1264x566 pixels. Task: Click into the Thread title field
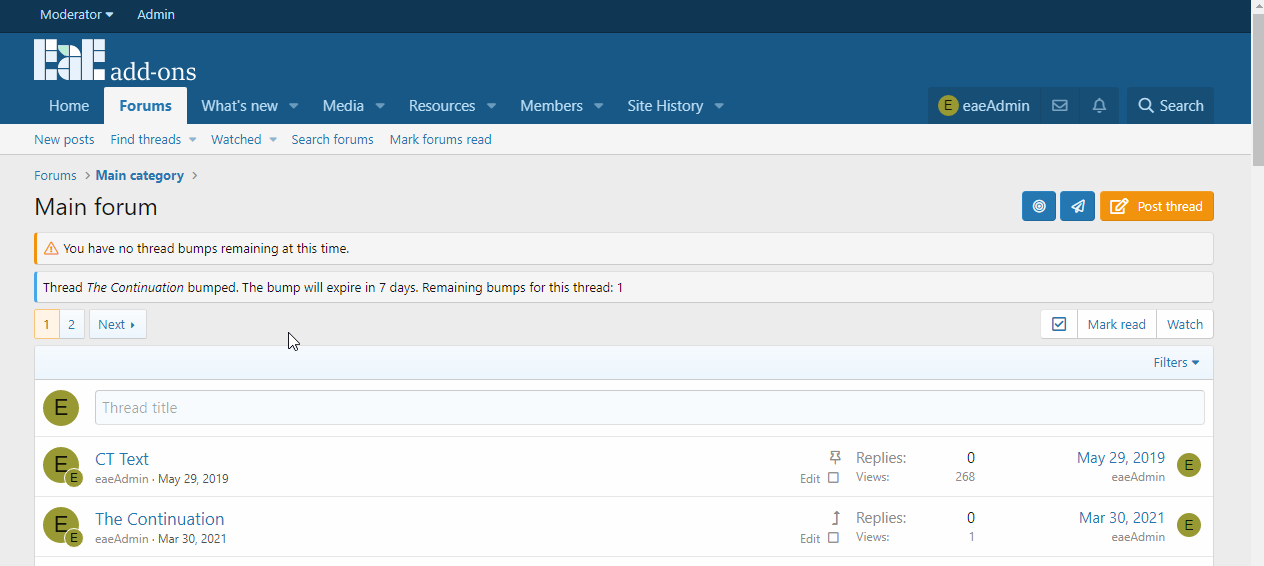coord(649,408)
